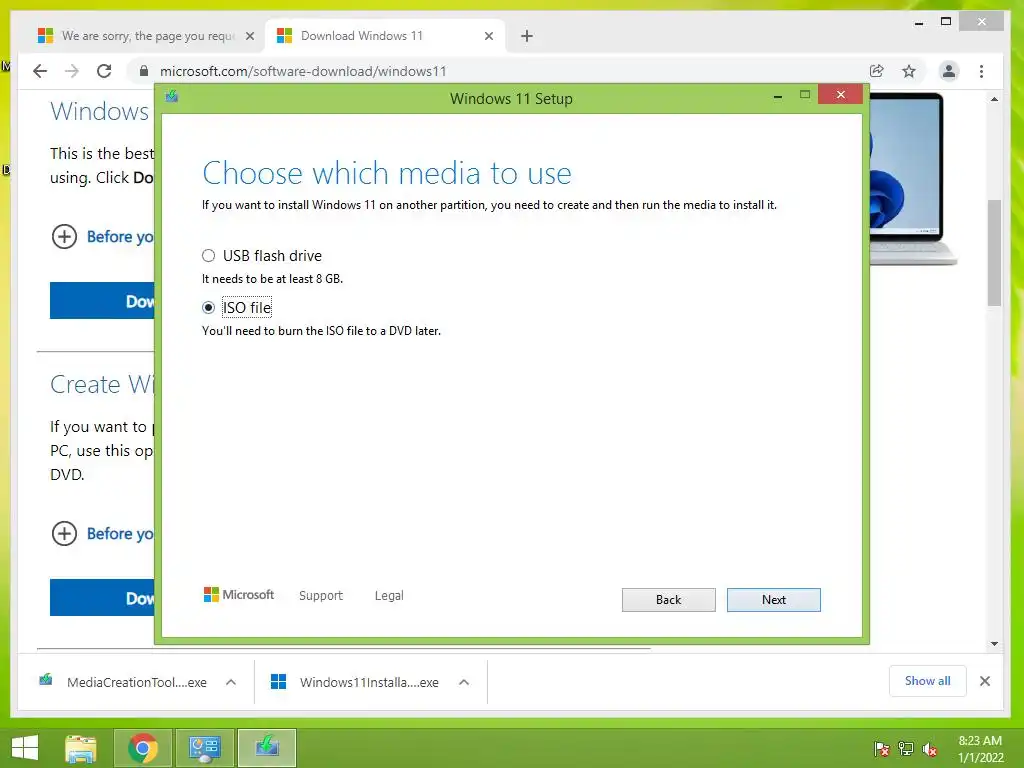1024x768 pixels.
Task: Click the Back button in Setup
Action: [668, 600]
